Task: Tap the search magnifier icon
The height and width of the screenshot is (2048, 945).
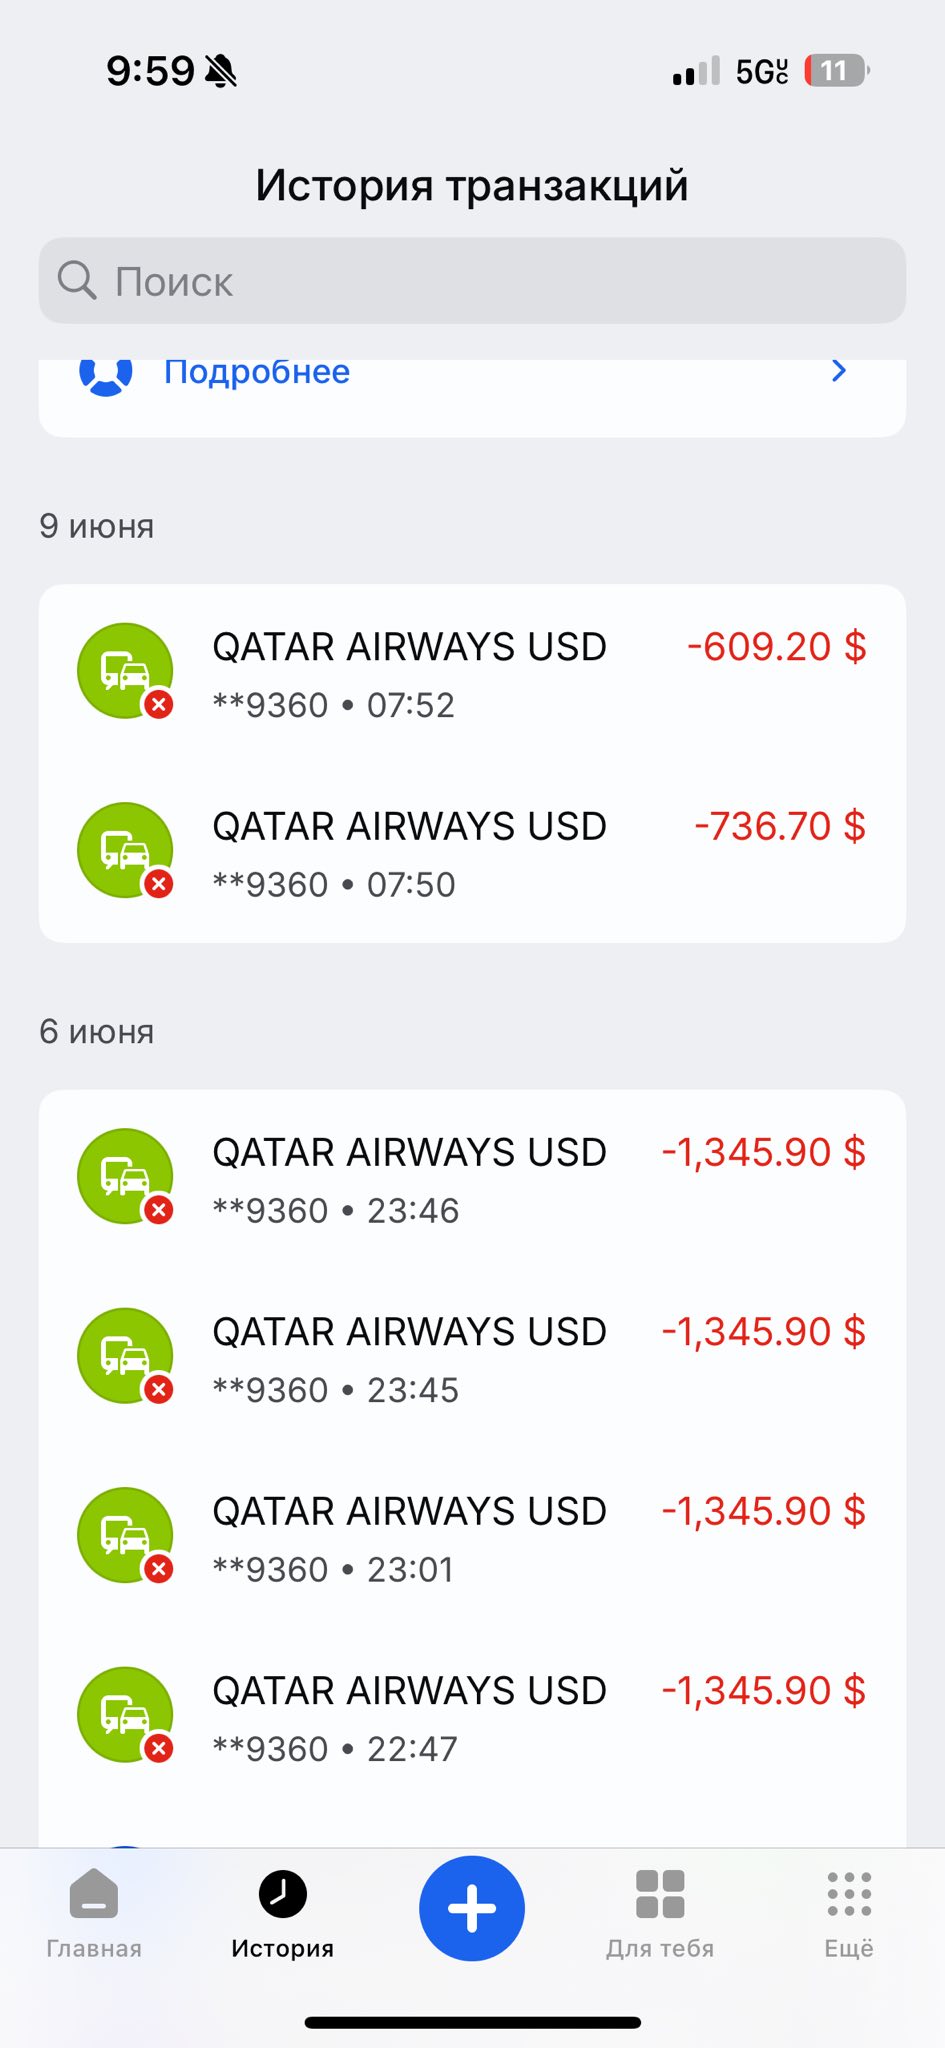Action: [x=76, y=281]
